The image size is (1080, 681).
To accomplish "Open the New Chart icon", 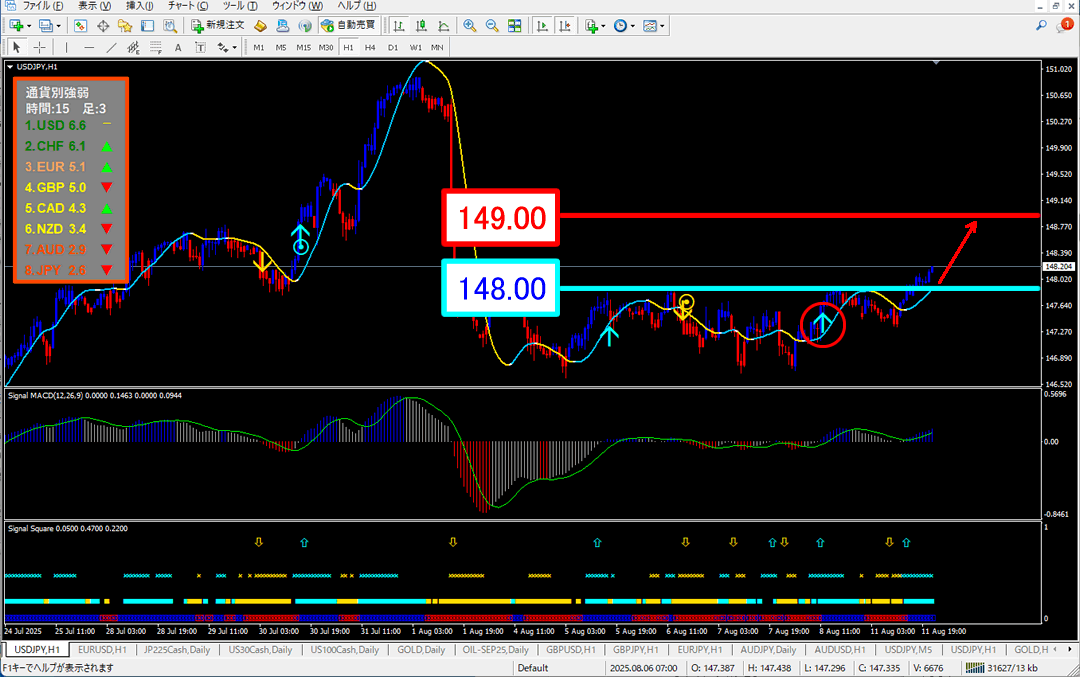I will point(16,25).
